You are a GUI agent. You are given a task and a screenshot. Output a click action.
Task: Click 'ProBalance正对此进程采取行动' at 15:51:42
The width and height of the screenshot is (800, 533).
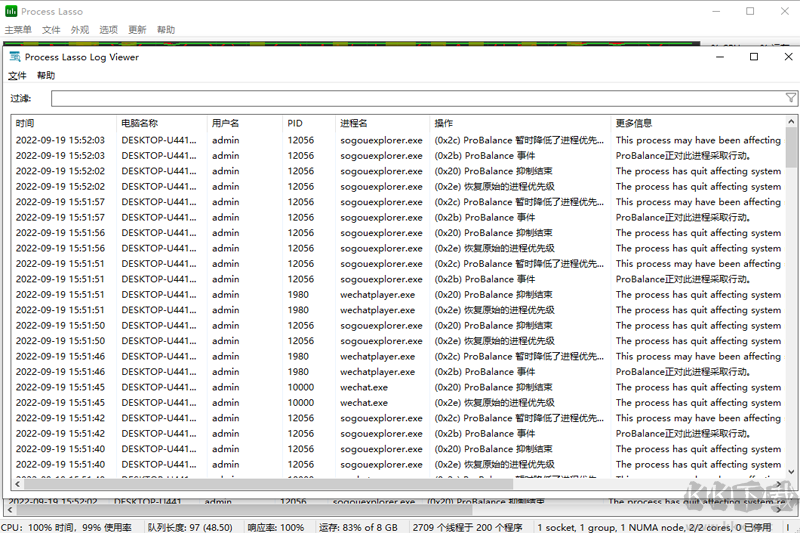[x=683, y=434]
